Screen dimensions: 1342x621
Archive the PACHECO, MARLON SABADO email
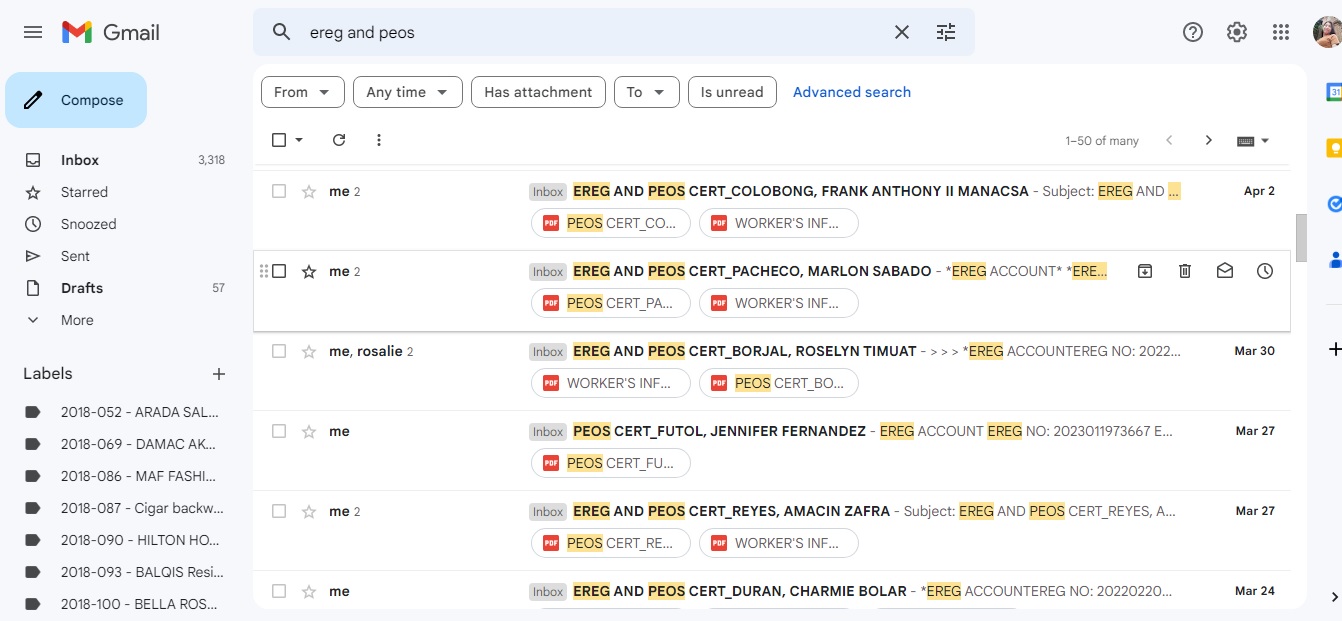click(x=1145, y=271)
